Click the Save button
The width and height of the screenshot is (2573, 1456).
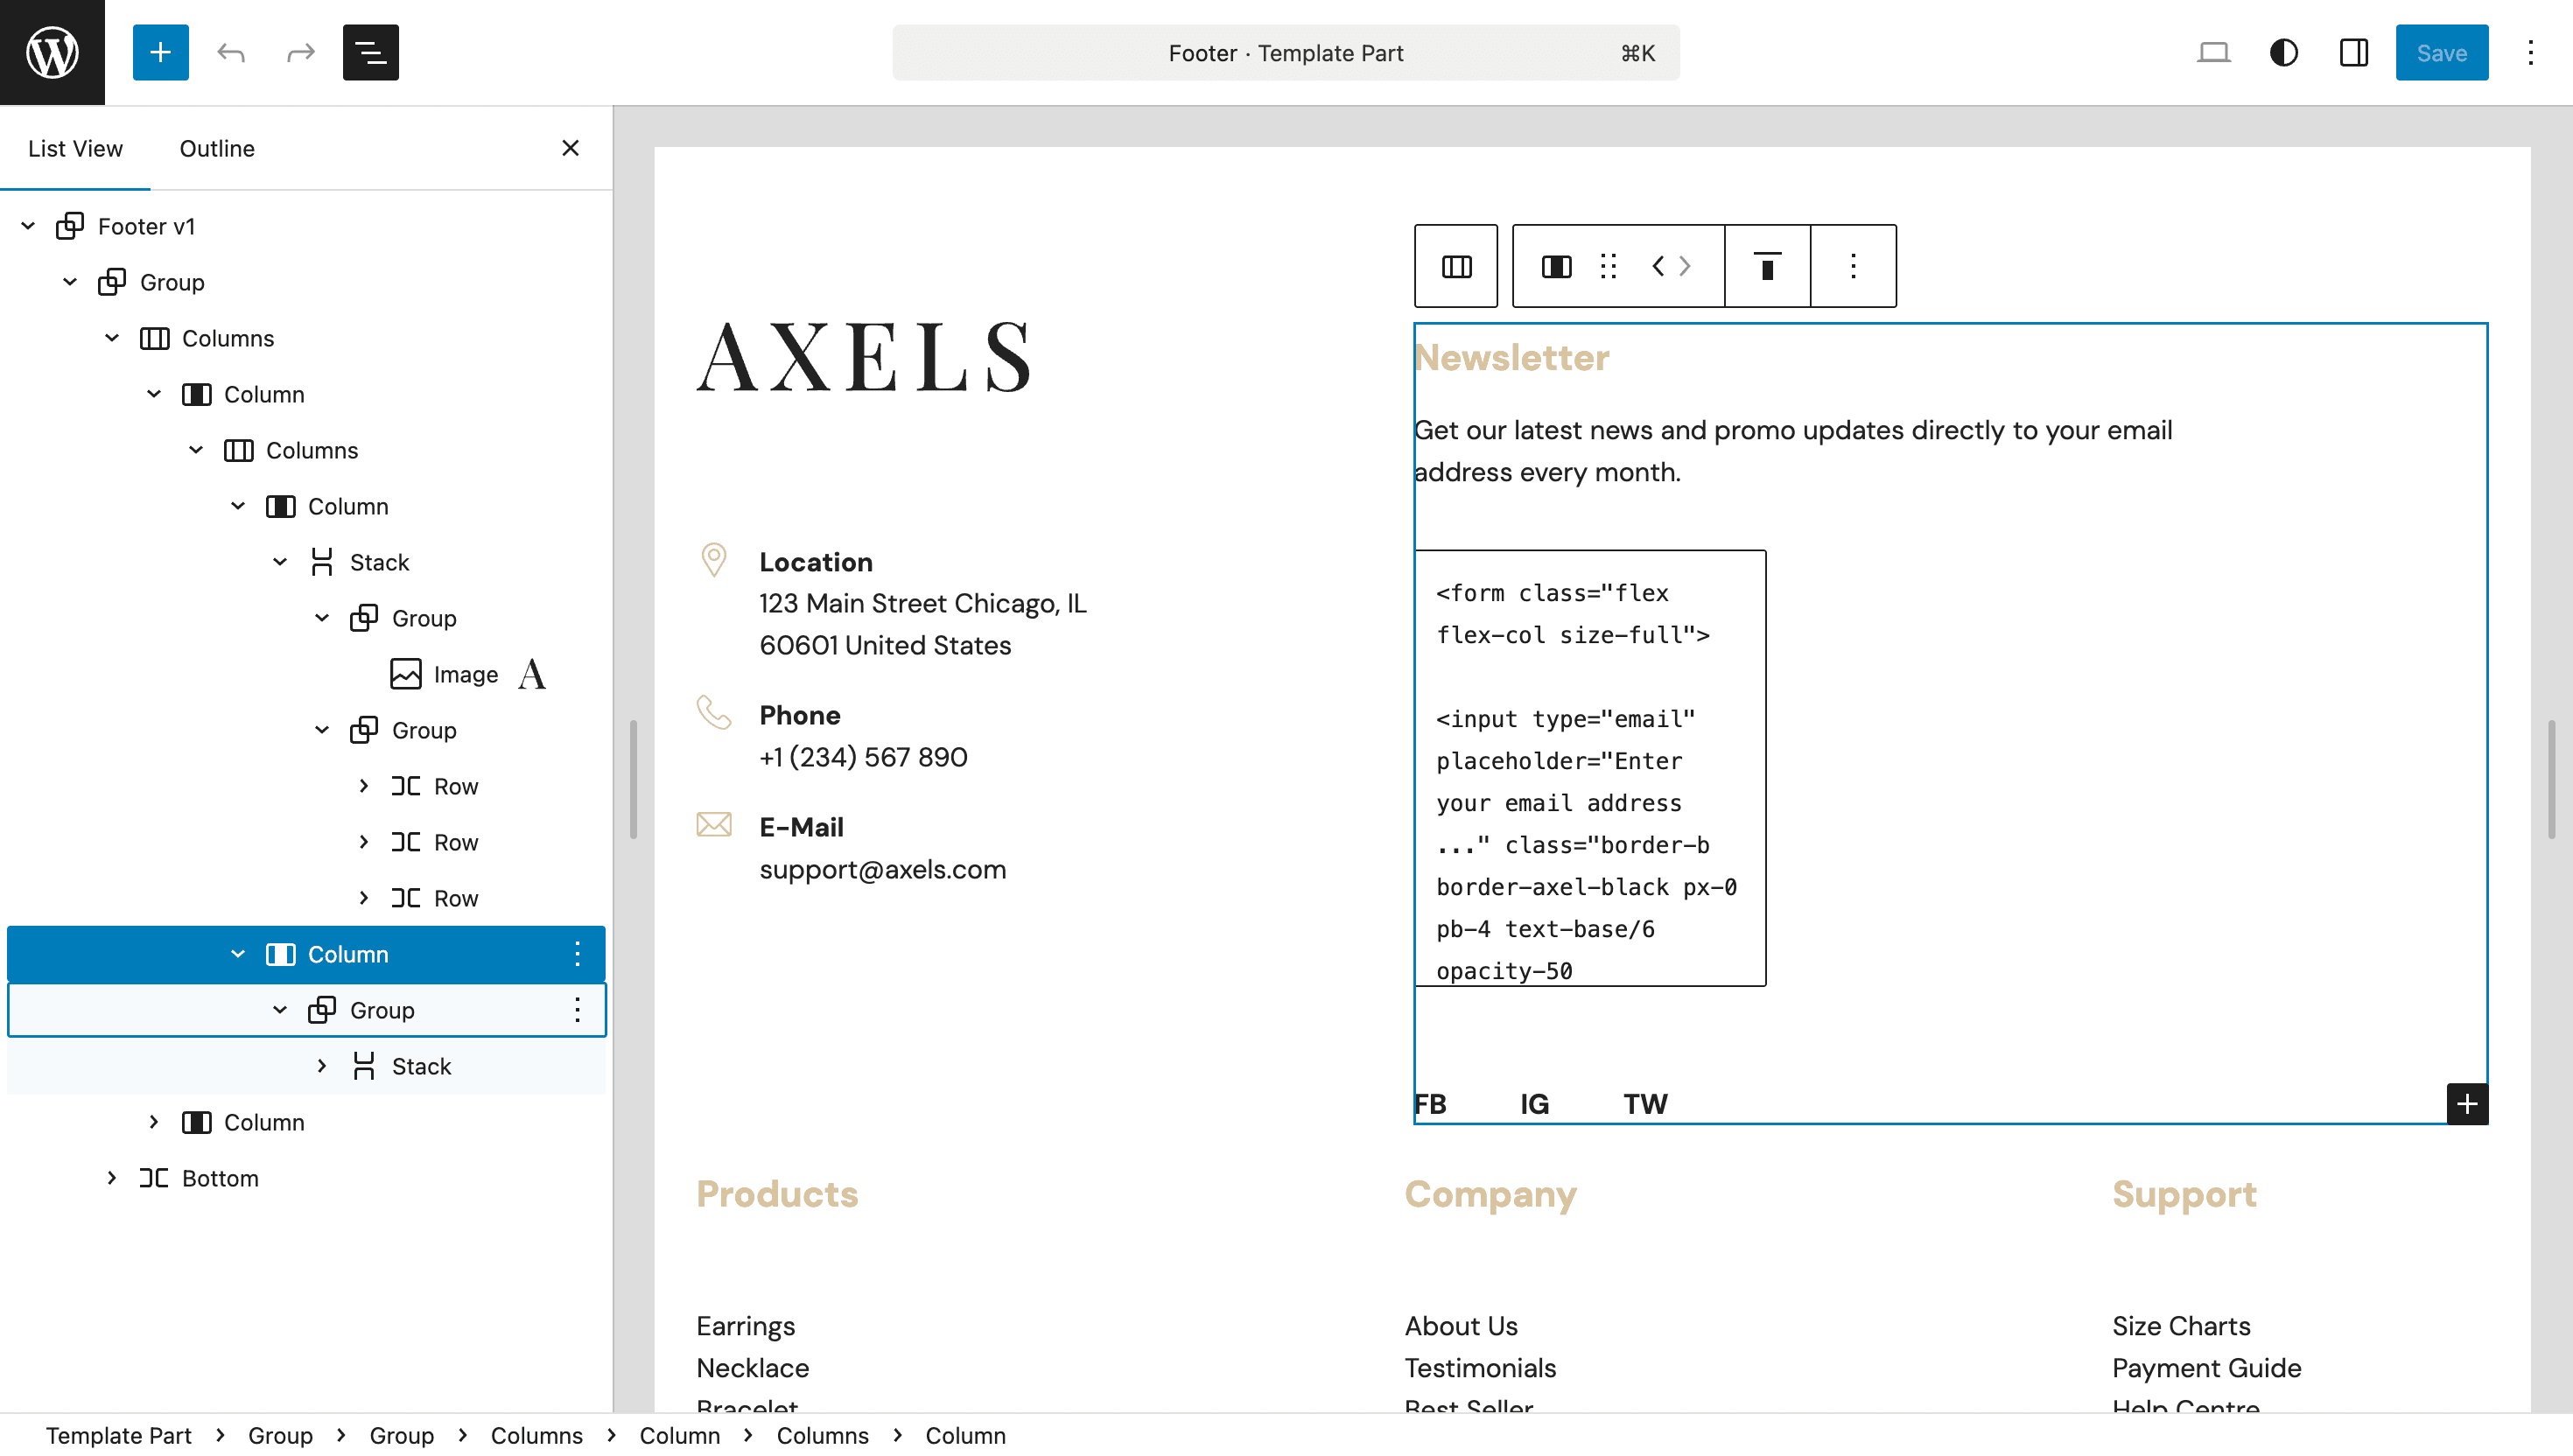pyautogui.click(x=2441, y=52)
